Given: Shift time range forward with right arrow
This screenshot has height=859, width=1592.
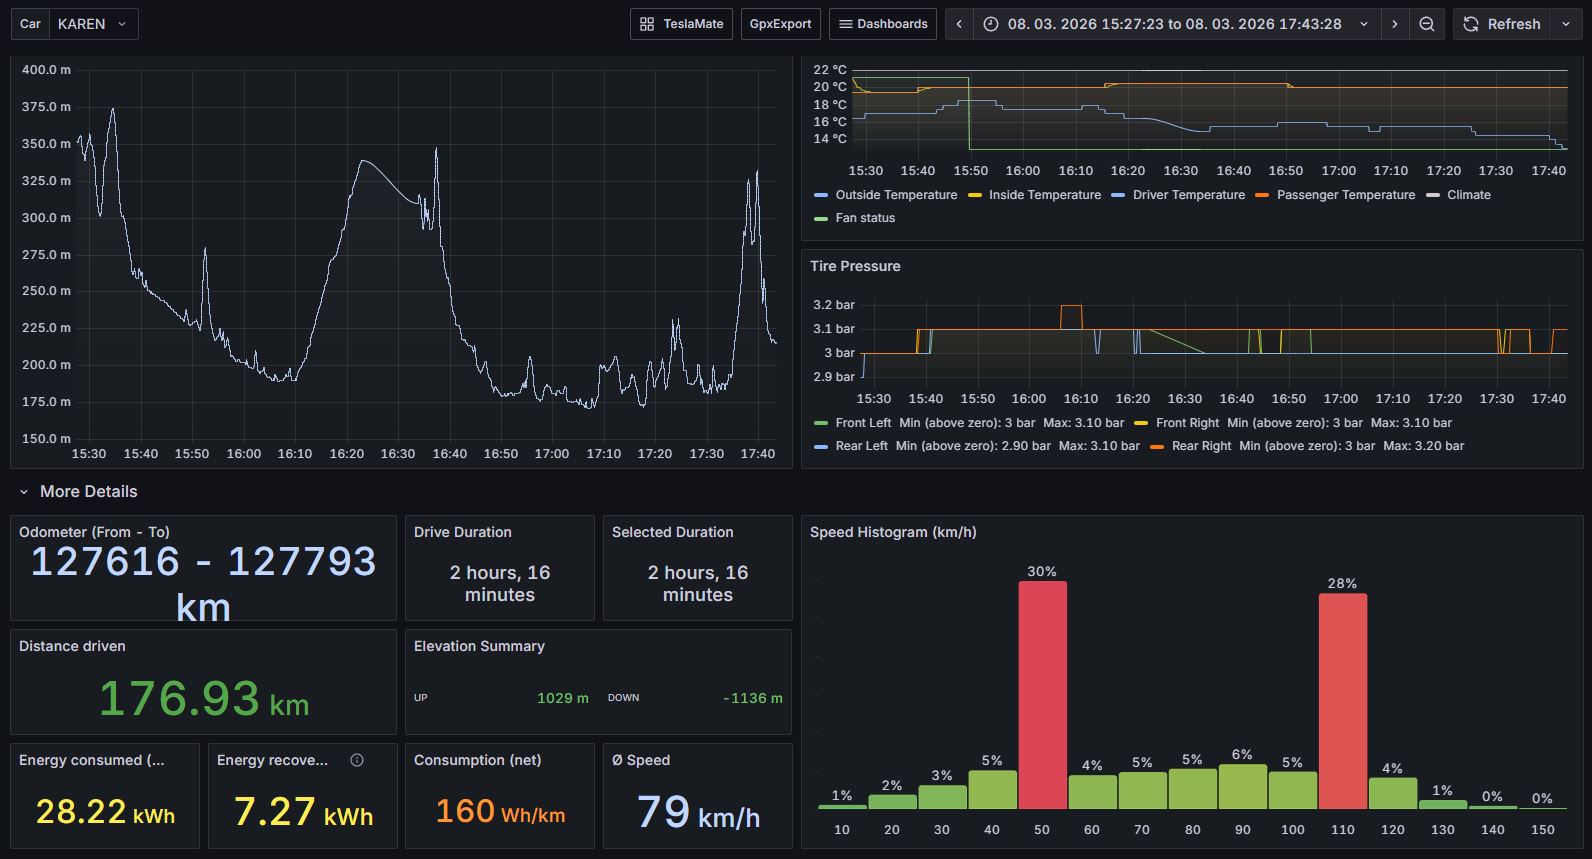Looking at the screenshot, I should click(1395, 24).
